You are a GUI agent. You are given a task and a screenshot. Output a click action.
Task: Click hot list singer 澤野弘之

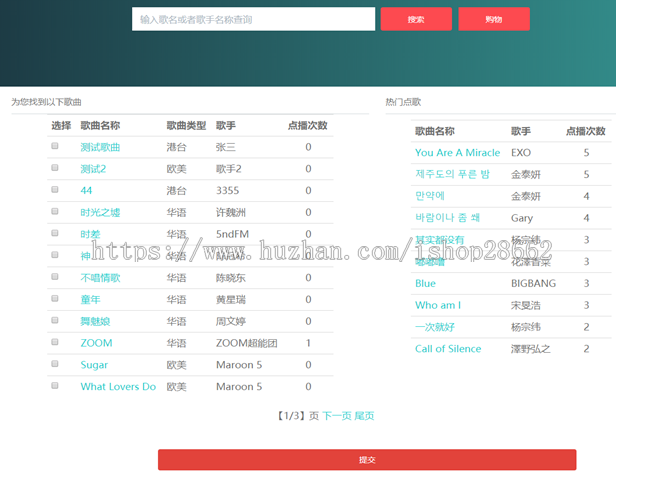click(x=531, y=349)
